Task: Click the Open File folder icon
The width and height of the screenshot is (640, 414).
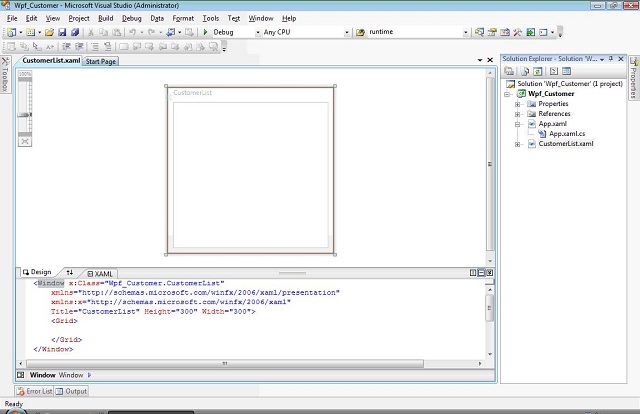Action: coord(49,32)
